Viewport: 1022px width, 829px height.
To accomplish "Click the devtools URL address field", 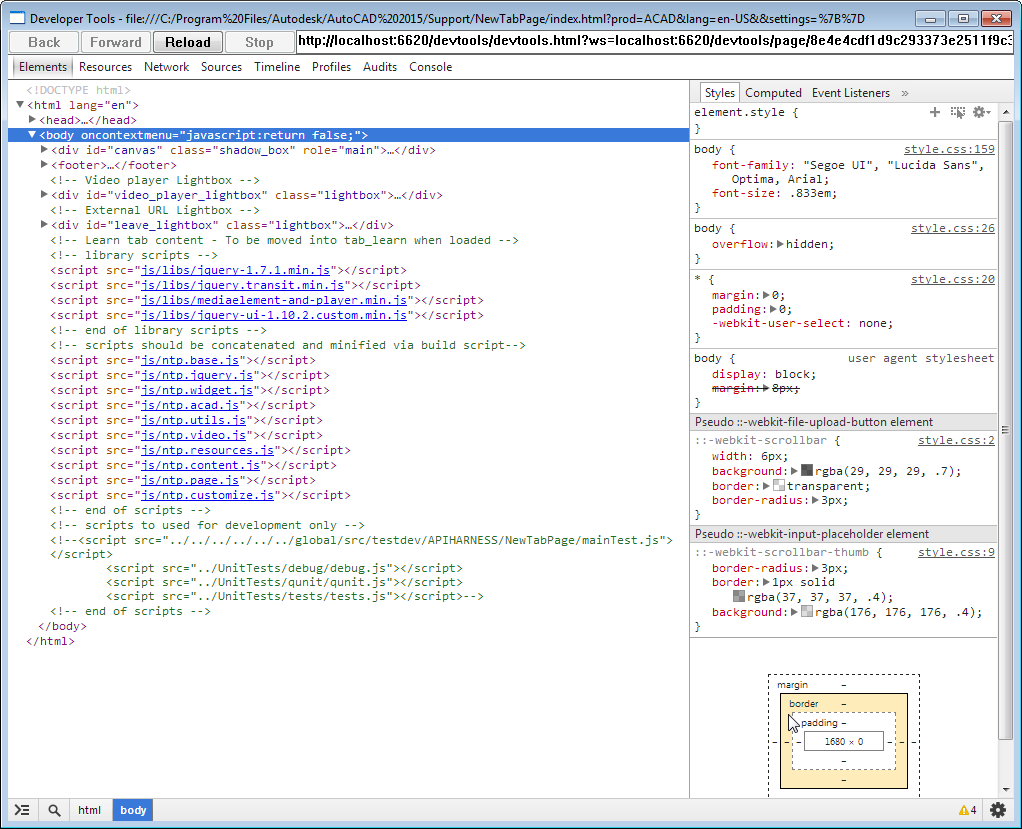I will [655, 42].
